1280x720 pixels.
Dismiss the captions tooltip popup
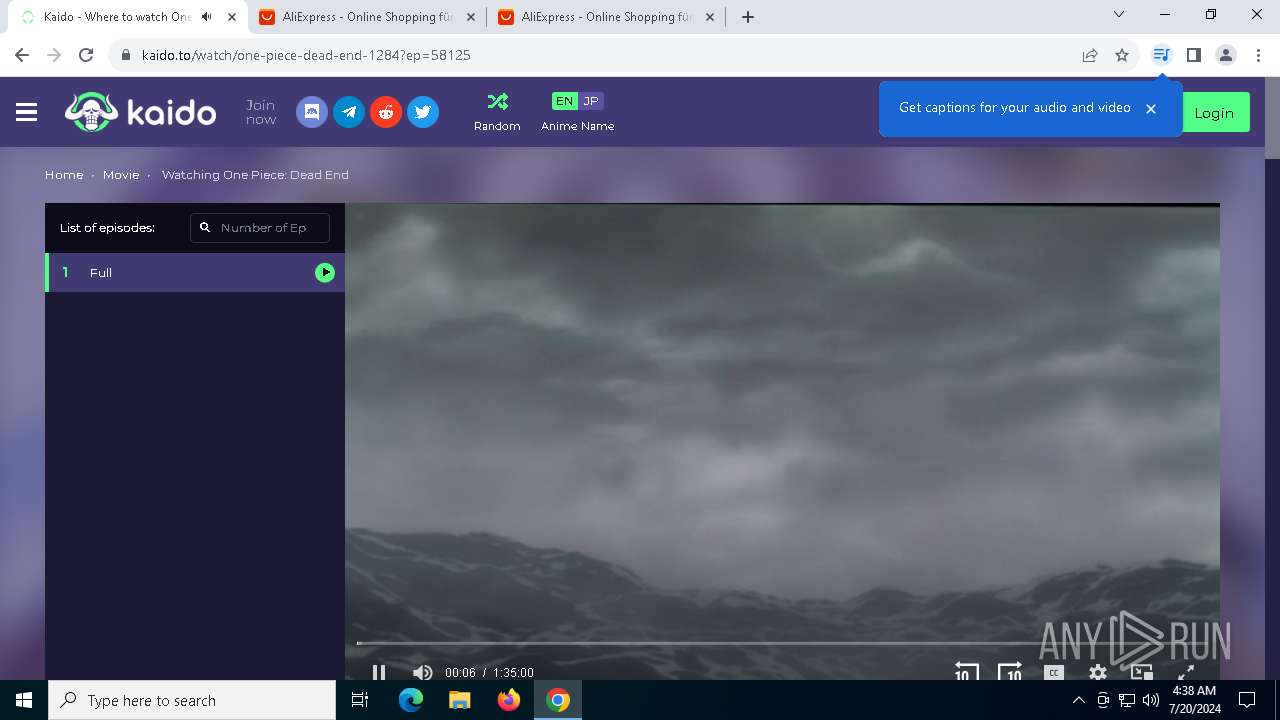[x=1151, y=109]
